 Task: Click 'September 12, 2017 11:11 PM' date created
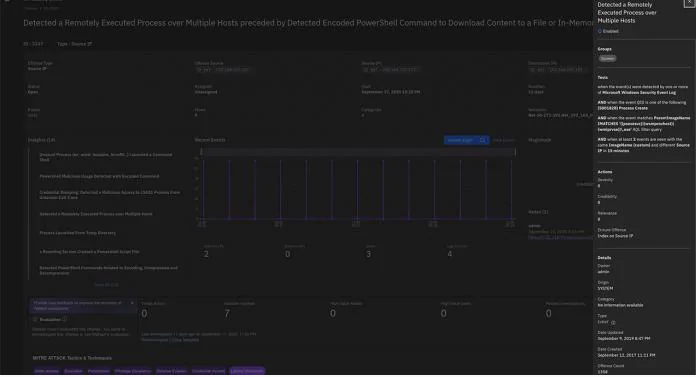626,356
